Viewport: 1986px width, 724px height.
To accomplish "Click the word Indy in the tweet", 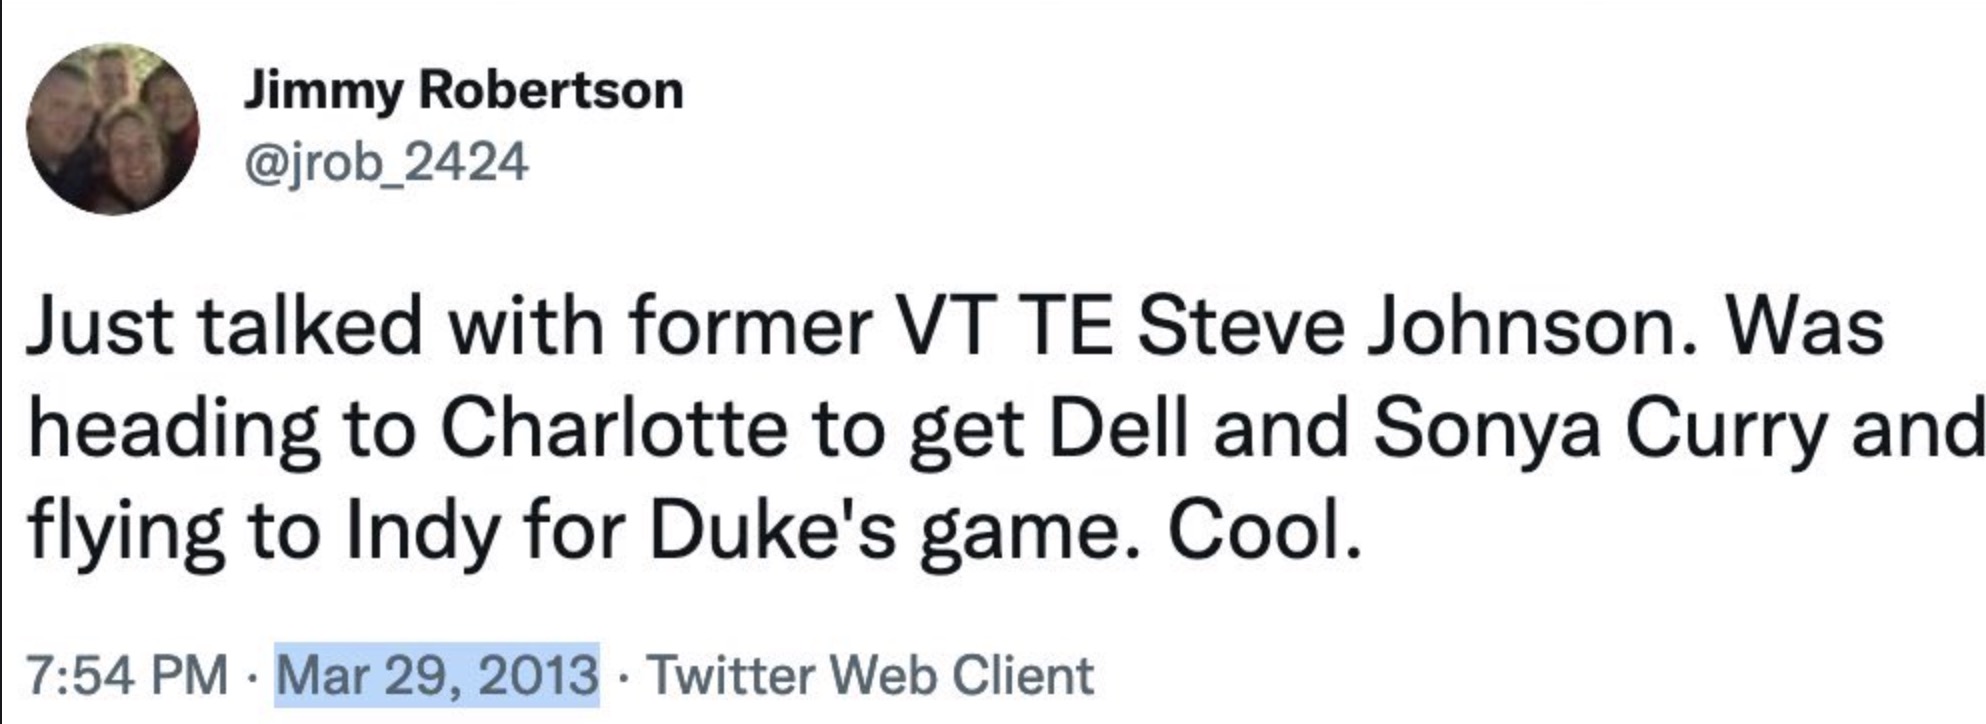I will [x=422, y=531].
